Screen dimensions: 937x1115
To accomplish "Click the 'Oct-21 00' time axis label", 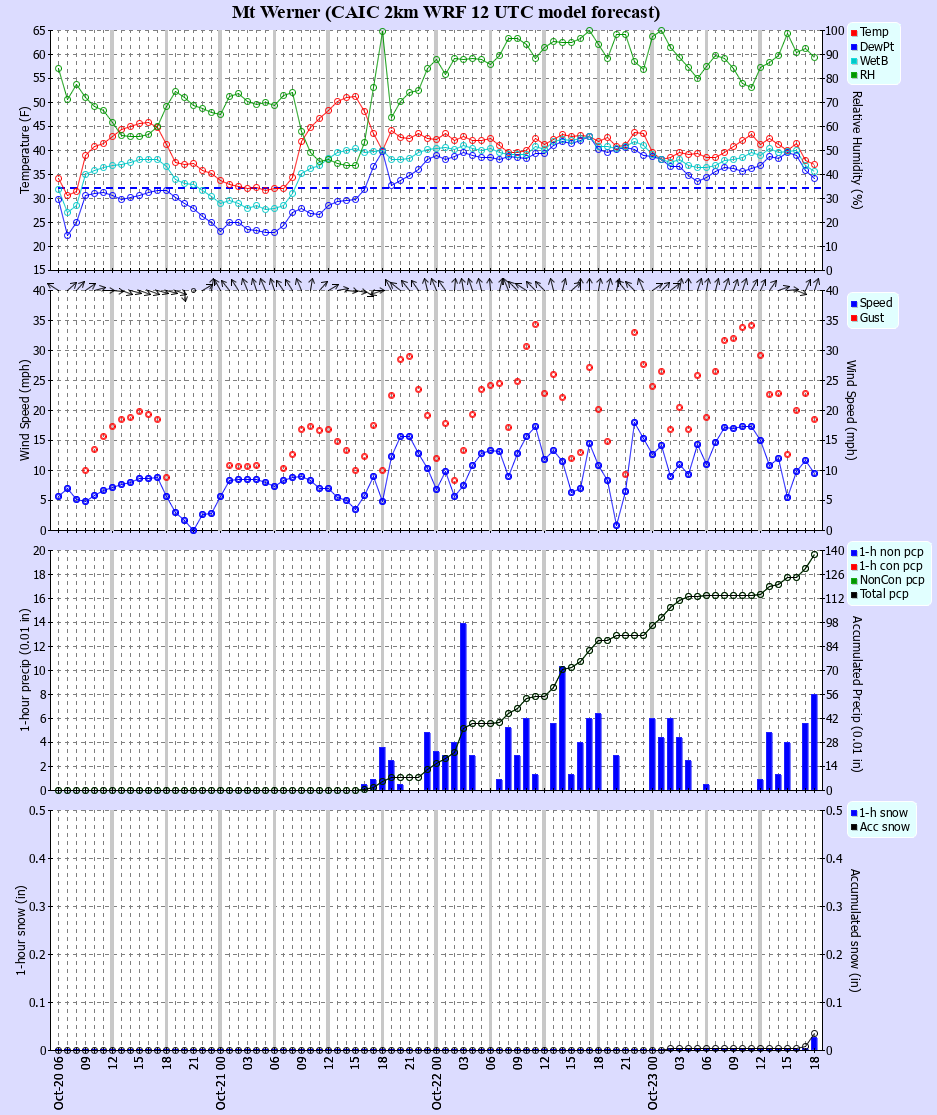I will [x=221, y=1082].
